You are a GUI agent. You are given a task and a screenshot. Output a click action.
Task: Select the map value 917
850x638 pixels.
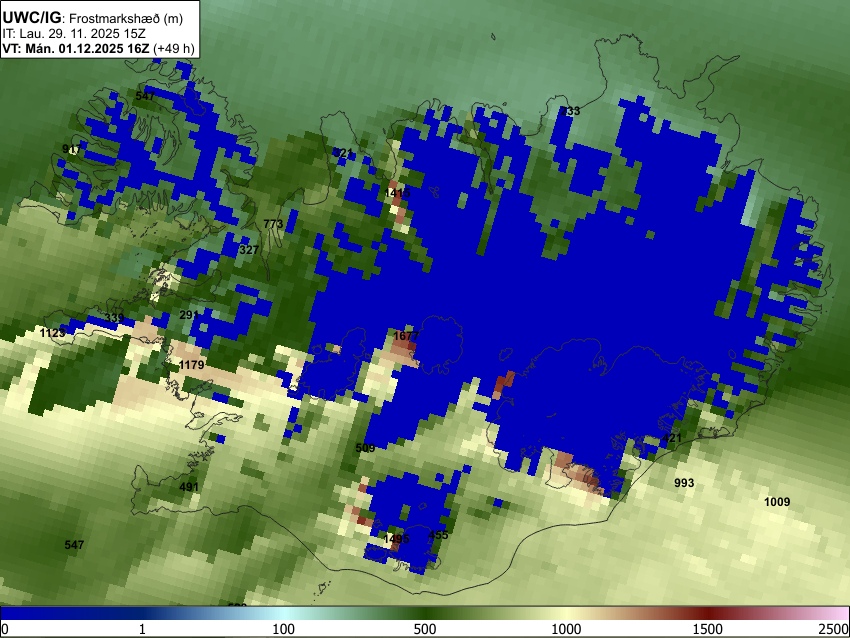(72, 149)
